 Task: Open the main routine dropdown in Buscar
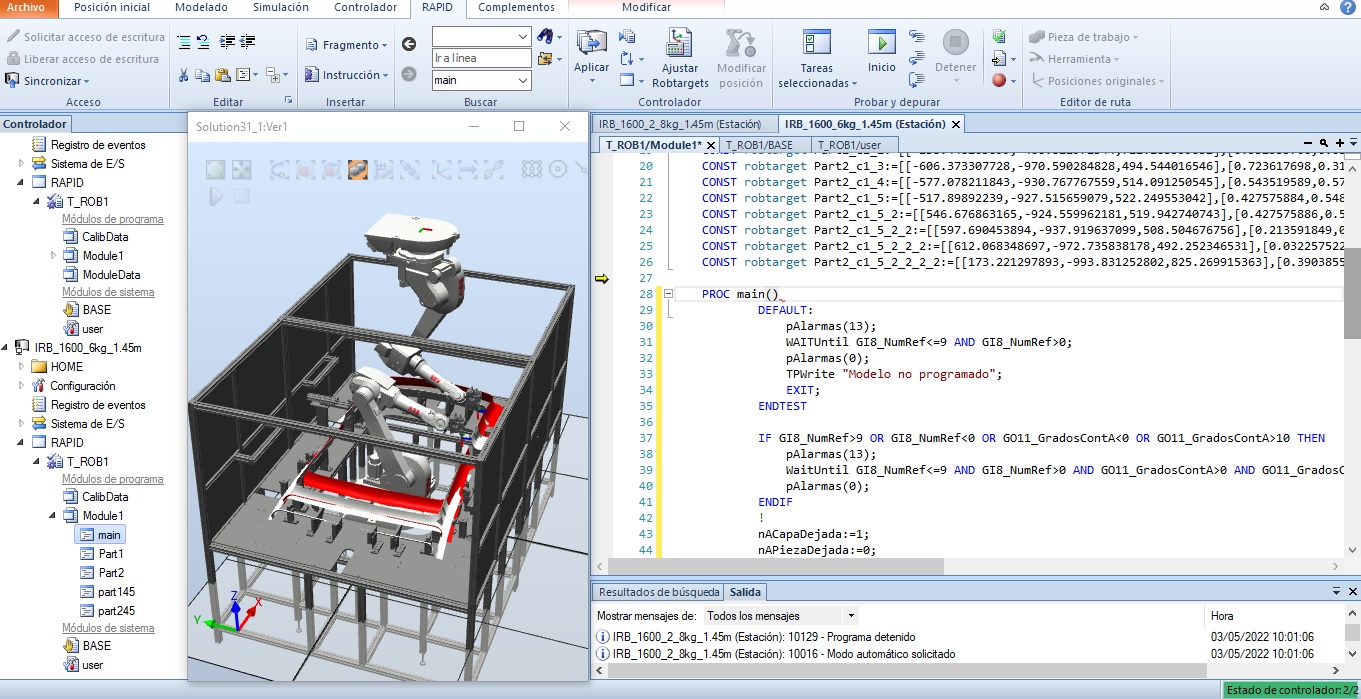pyautogui.click(x=523, y=80)
